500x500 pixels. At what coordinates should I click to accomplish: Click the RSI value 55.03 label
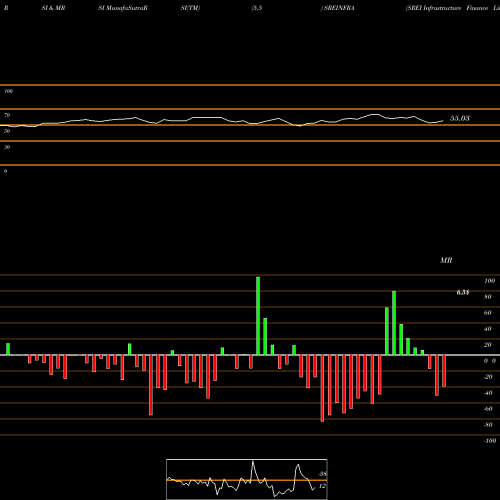pyautogui.click(x=460, y=118)
